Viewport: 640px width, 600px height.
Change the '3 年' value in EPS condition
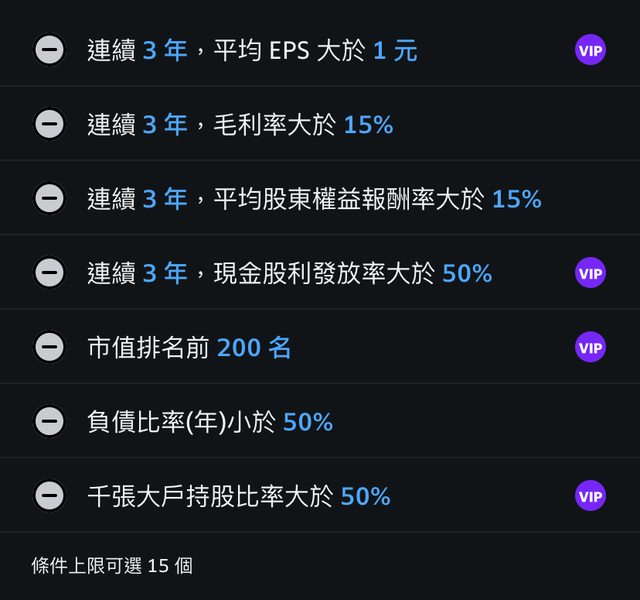[x=165, y=50]
